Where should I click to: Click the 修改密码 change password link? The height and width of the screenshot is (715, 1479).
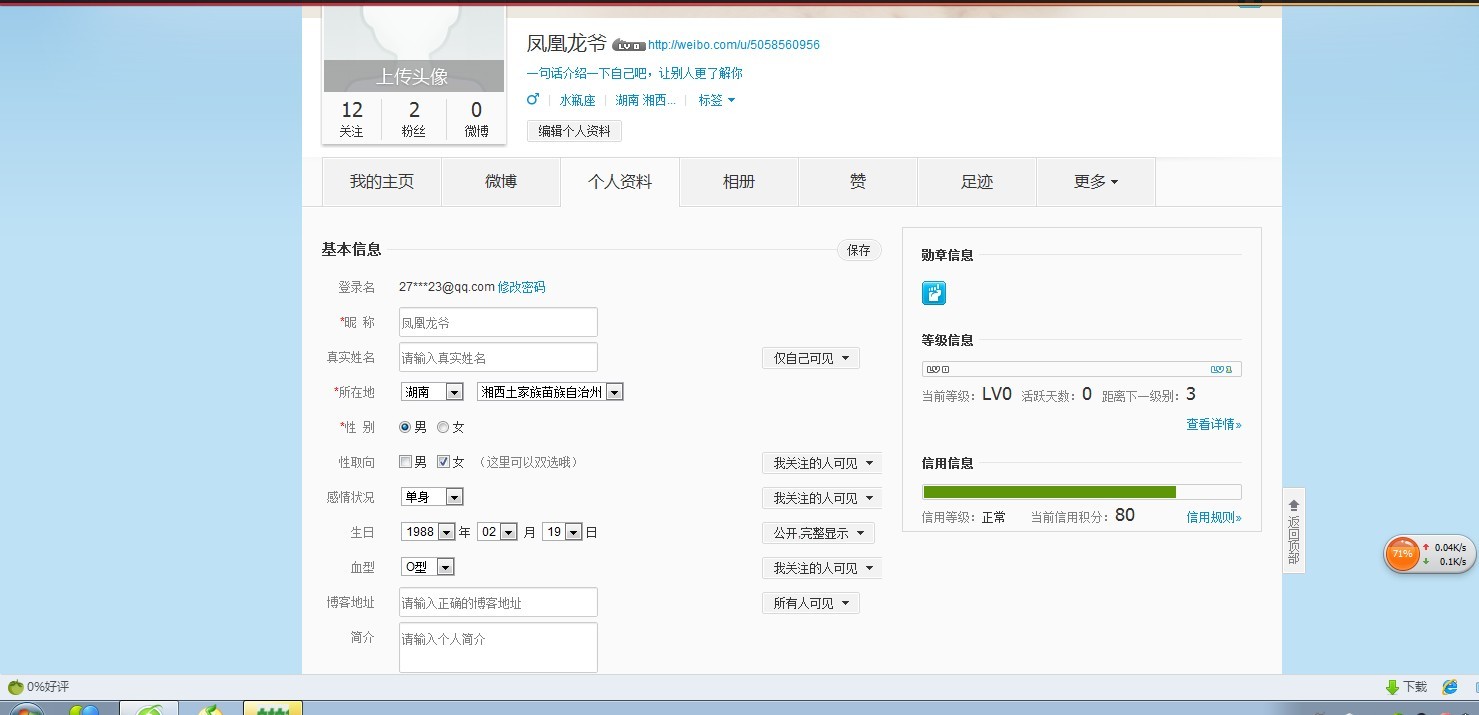[521, 287]
